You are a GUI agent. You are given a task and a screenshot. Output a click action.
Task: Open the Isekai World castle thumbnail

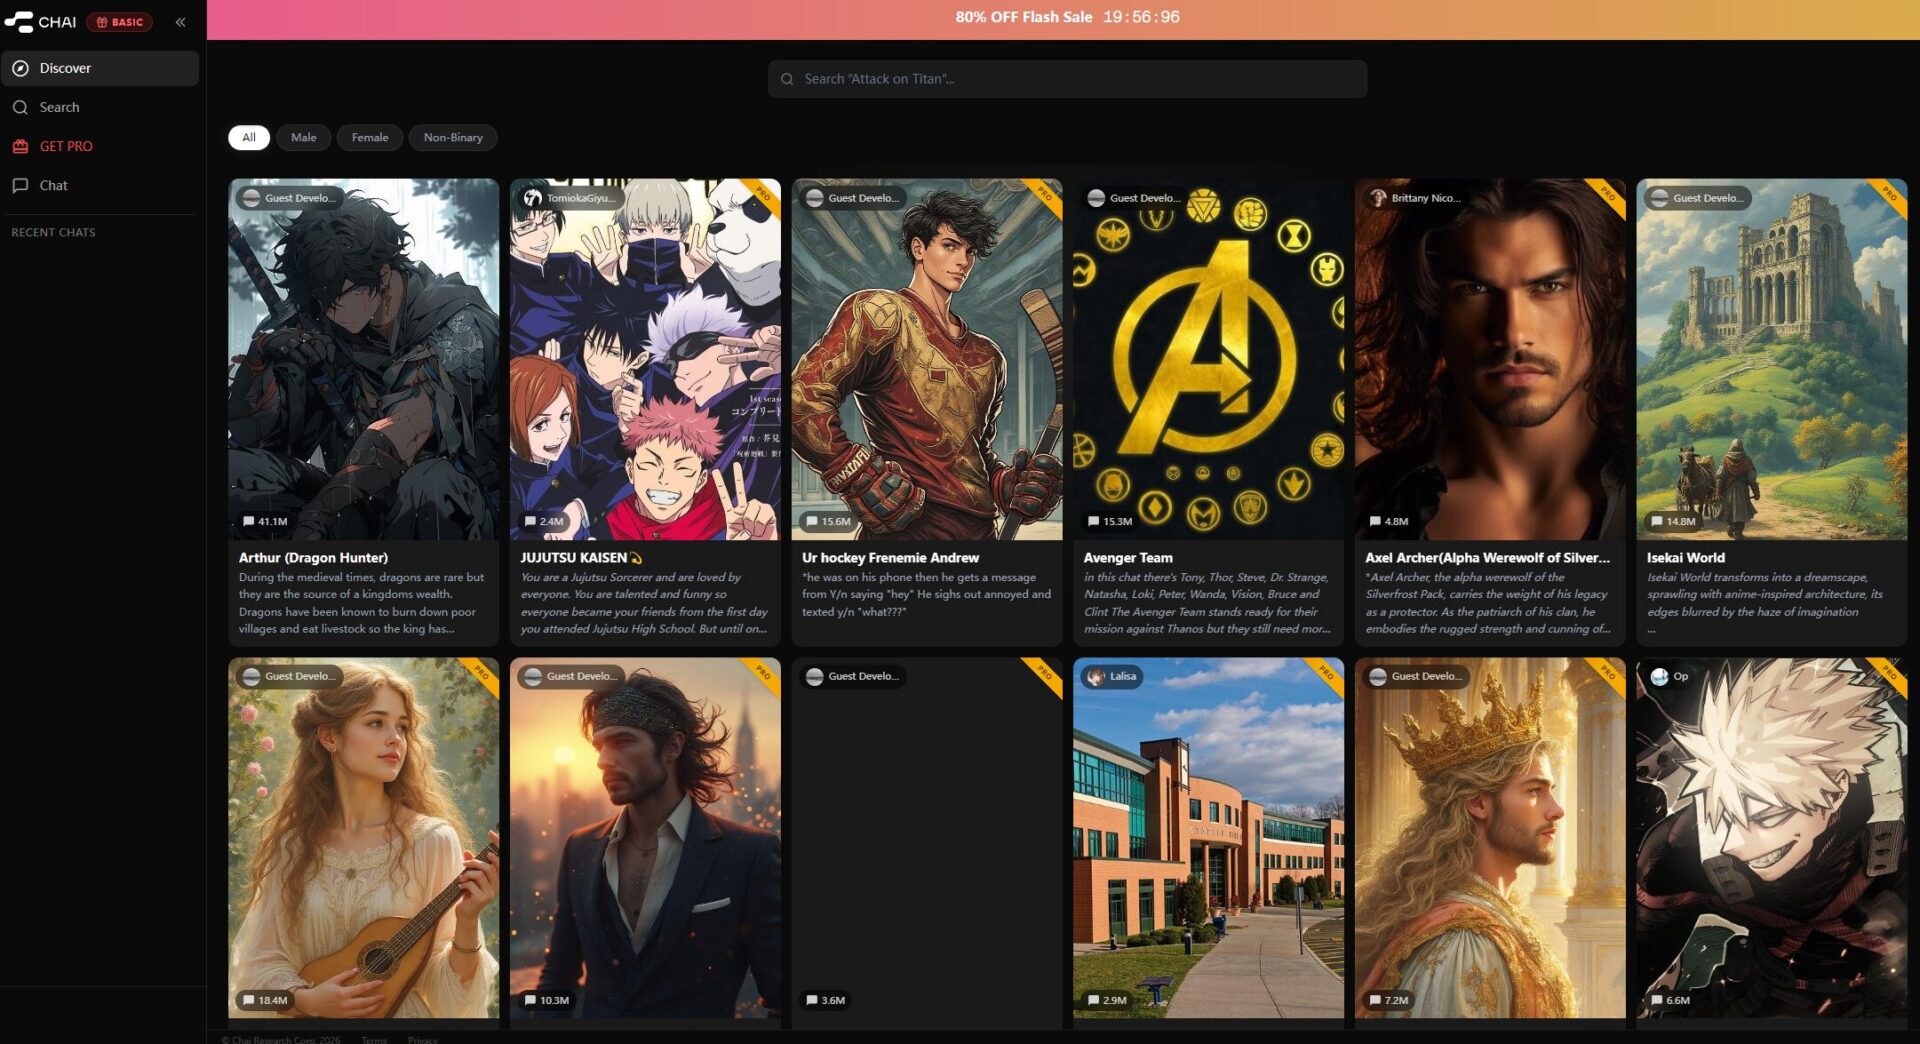[x=1771, y=359]
